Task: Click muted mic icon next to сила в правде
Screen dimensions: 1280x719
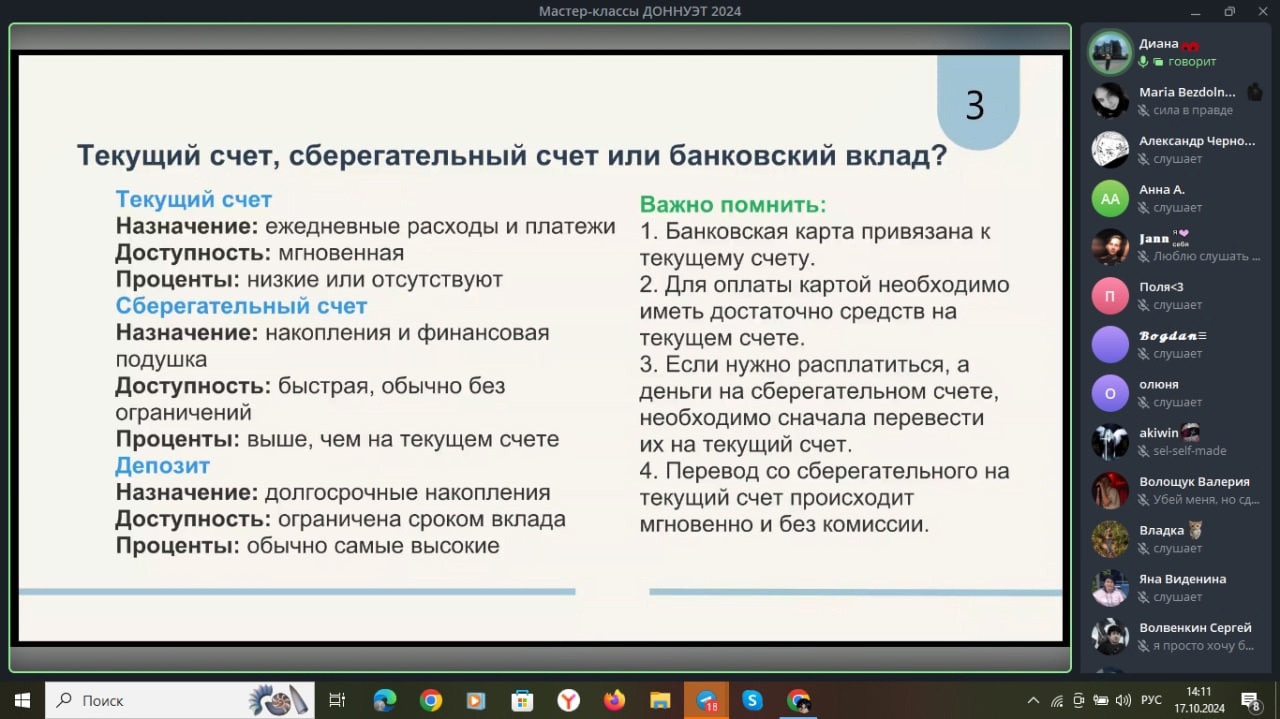Action: 1143,111
